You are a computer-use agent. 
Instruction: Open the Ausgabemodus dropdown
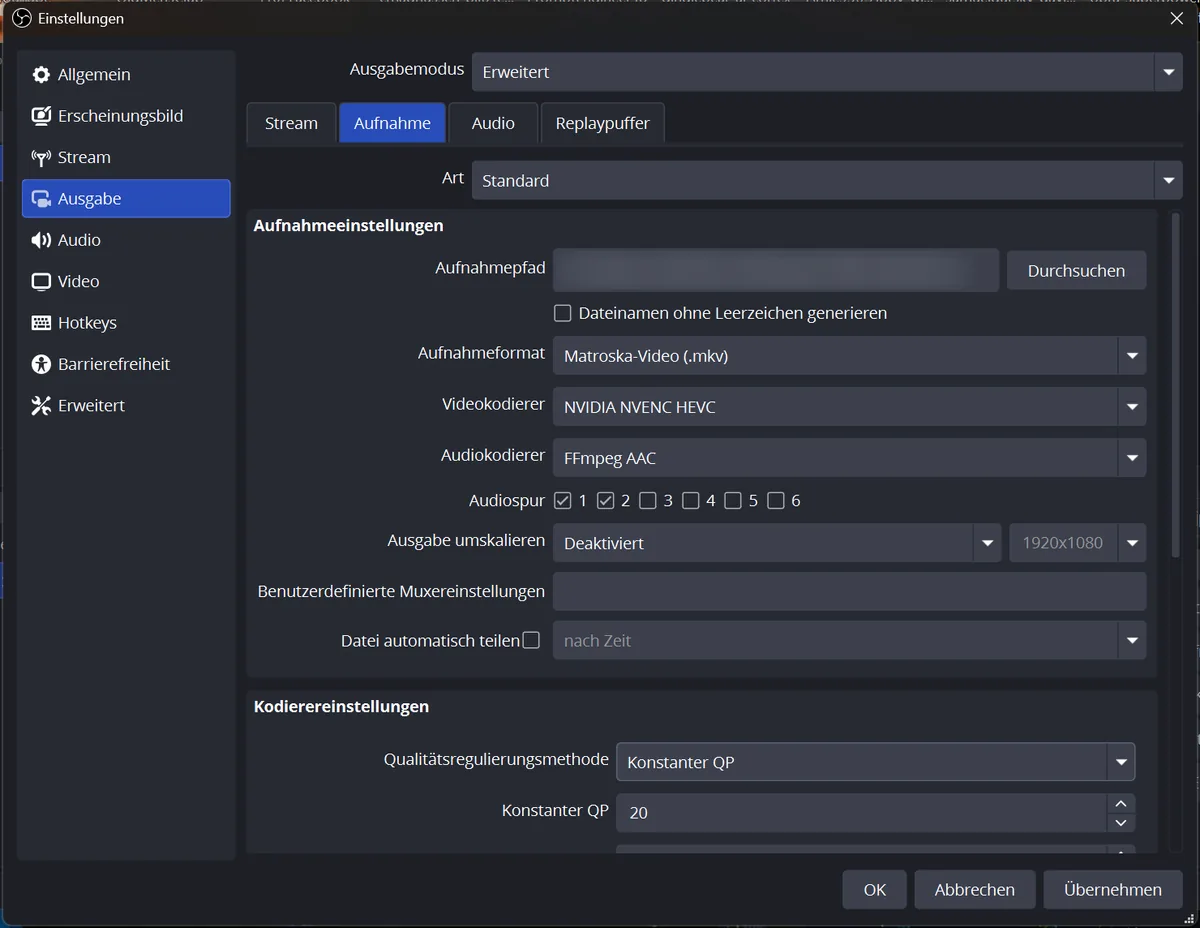[827, 72]
